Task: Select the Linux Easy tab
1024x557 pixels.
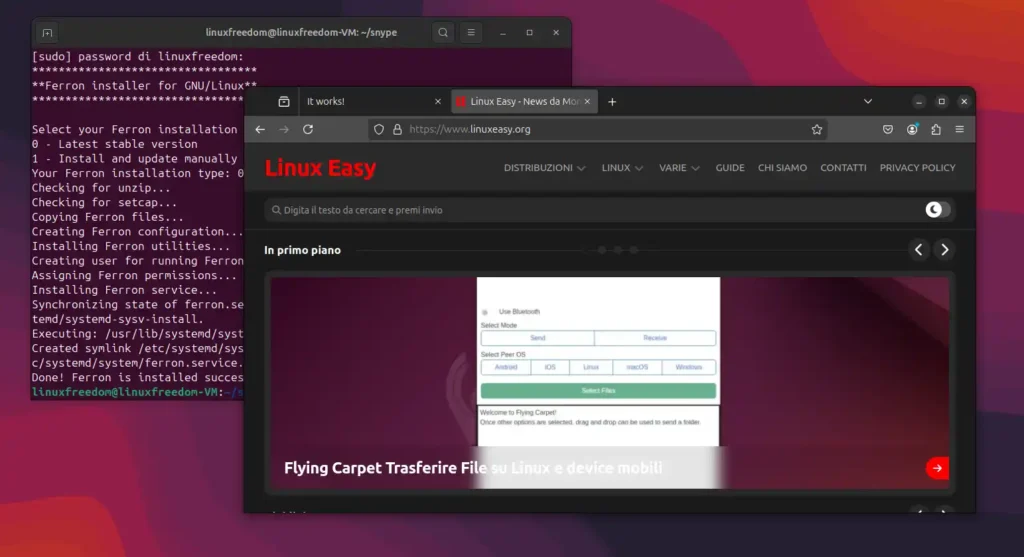Action: point(524,101)
